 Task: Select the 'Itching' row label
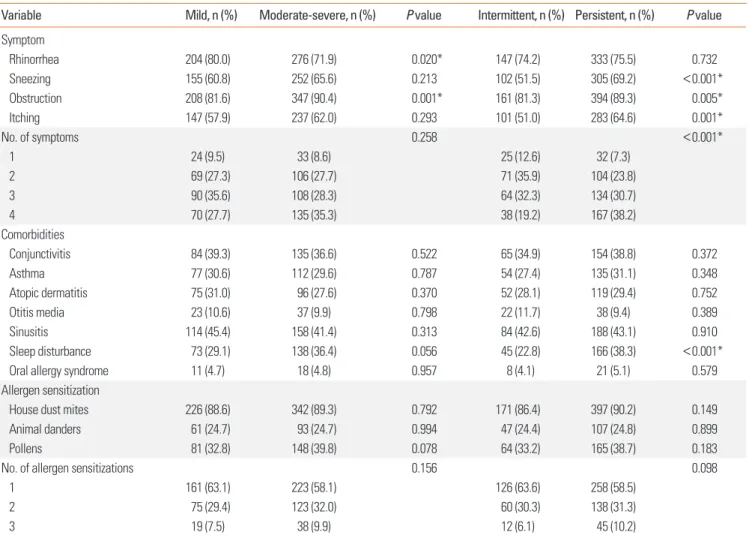[x=24, y=118]
